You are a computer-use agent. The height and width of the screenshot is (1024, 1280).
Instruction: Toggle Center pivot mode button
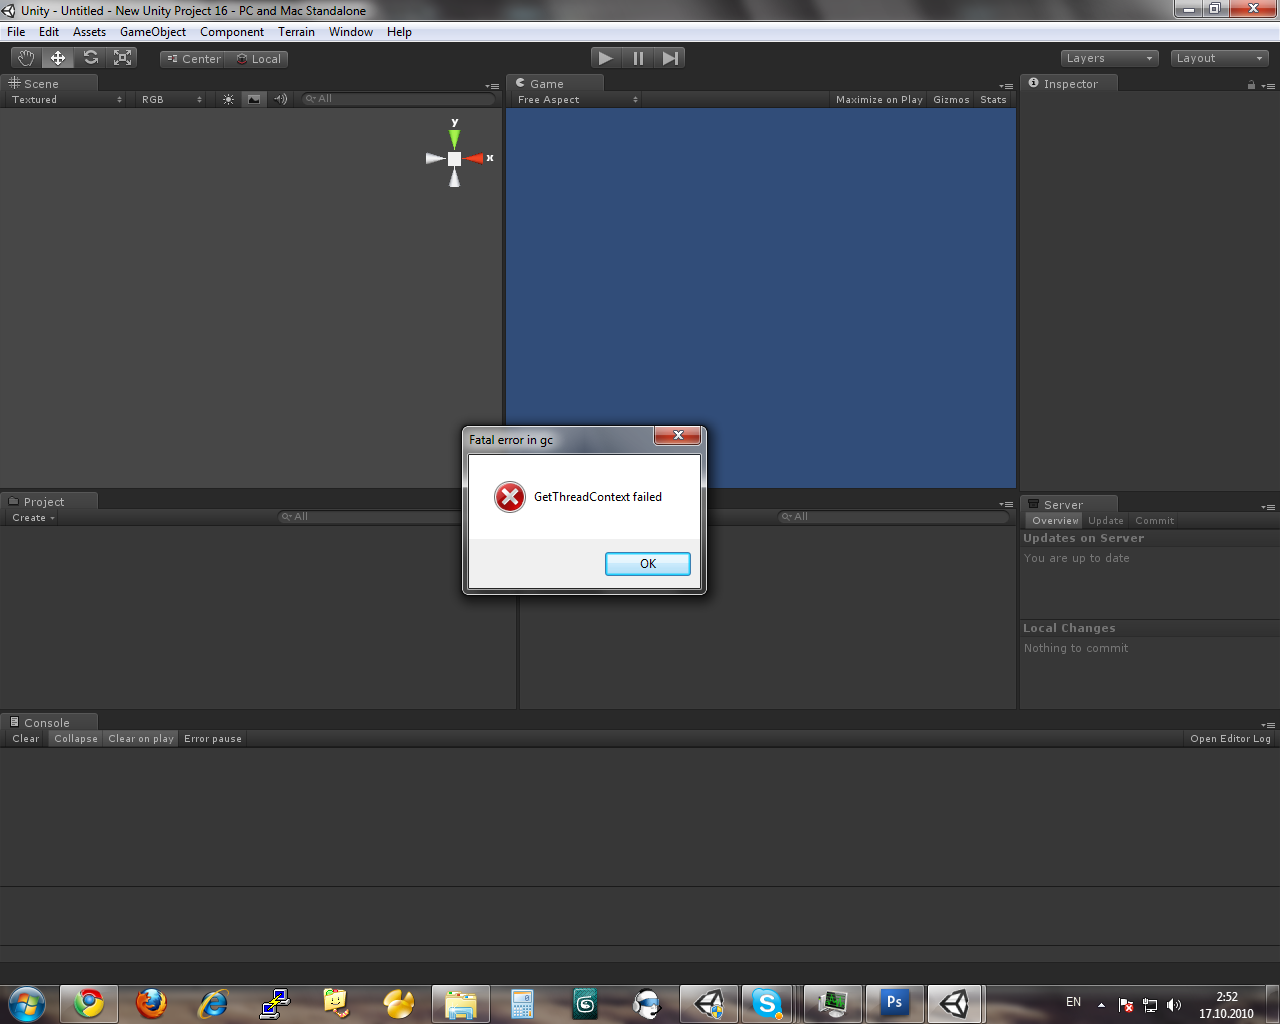pos(194,59)
